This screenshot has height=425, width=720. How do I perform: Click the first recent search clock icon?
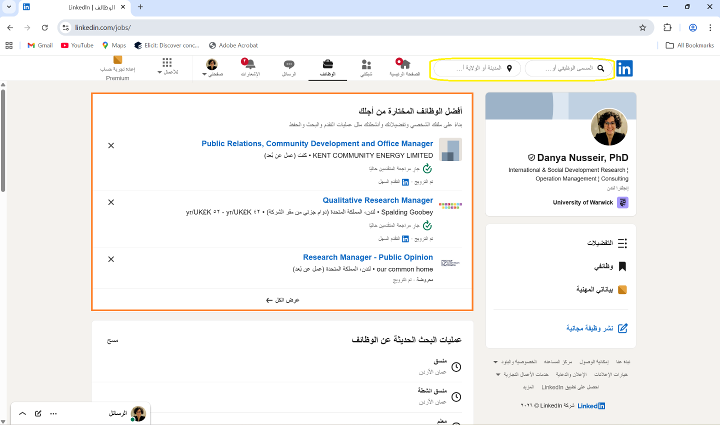pyautogui.click(x=456, y=367)
